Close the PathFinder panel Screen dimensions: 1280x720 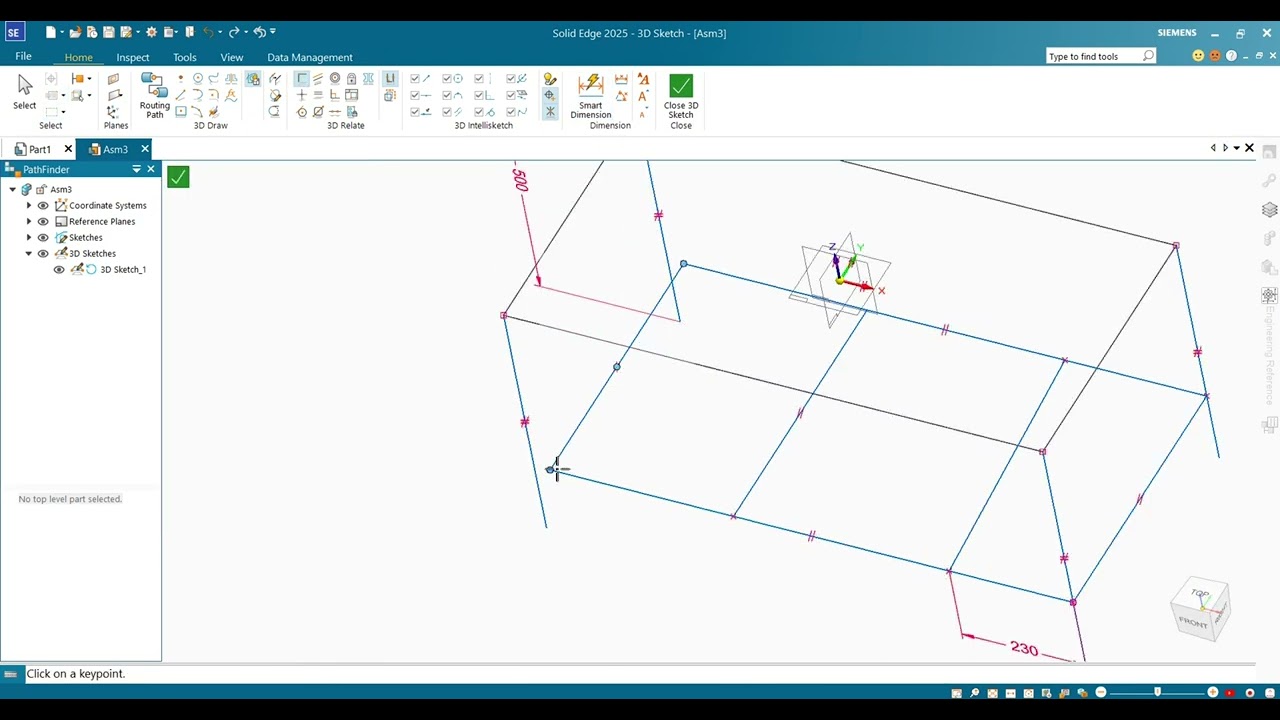pyautogui.click(x=151, y=169)
